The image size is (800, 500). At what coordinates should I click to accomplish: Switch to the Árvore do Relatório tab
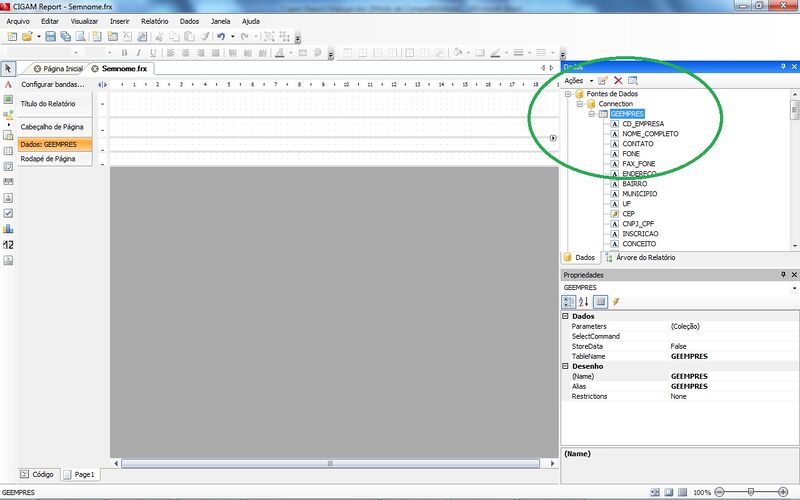[640, 258]
